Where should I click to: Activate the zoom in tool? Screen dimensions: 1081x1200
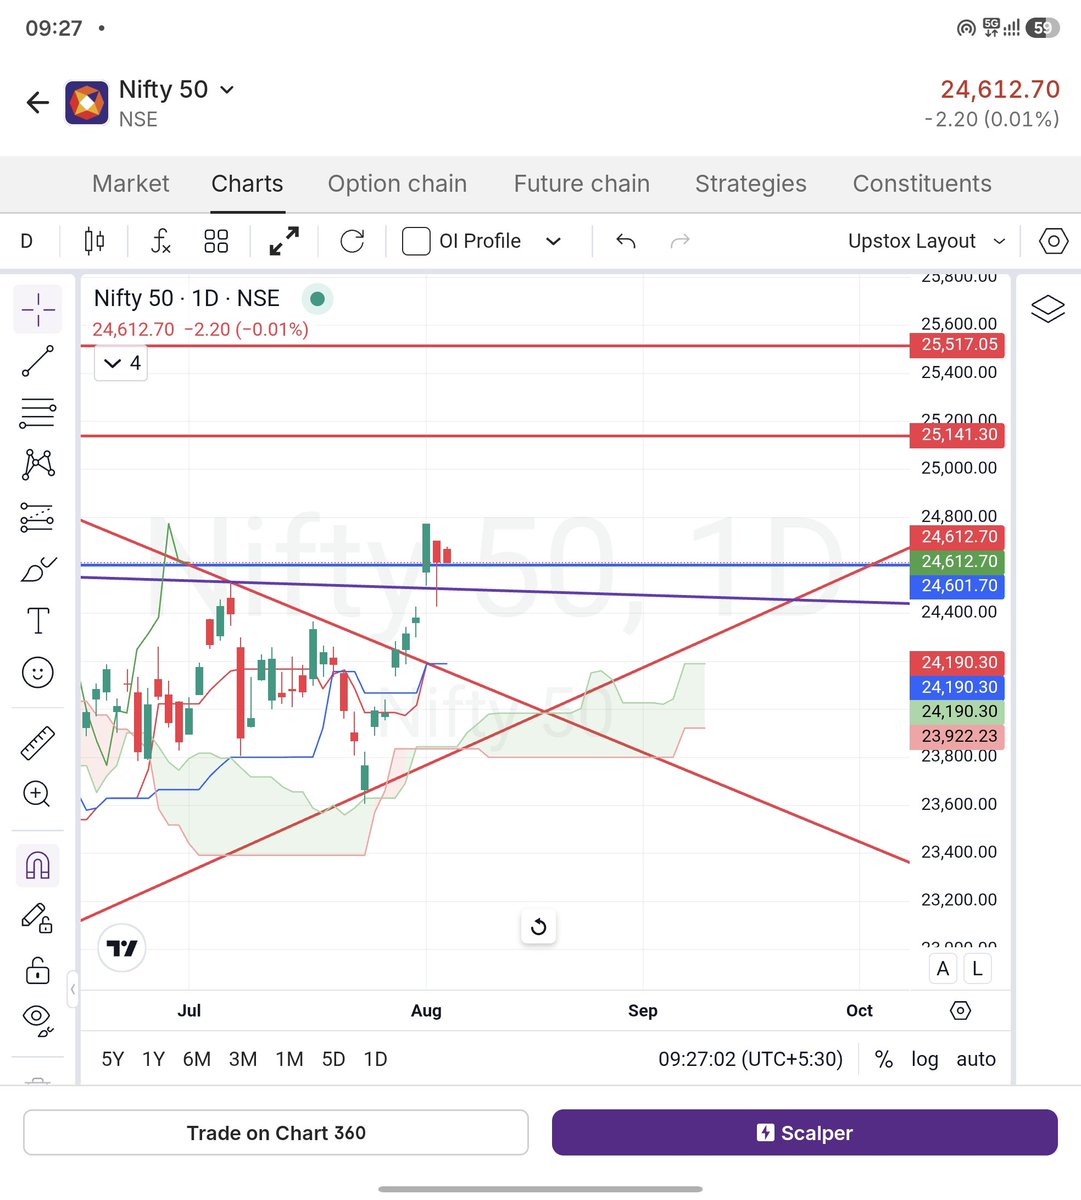[36, 794]
